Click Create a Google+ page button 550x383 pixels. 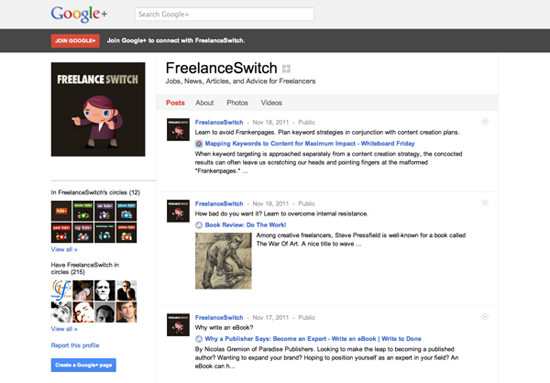click(83, 365)
